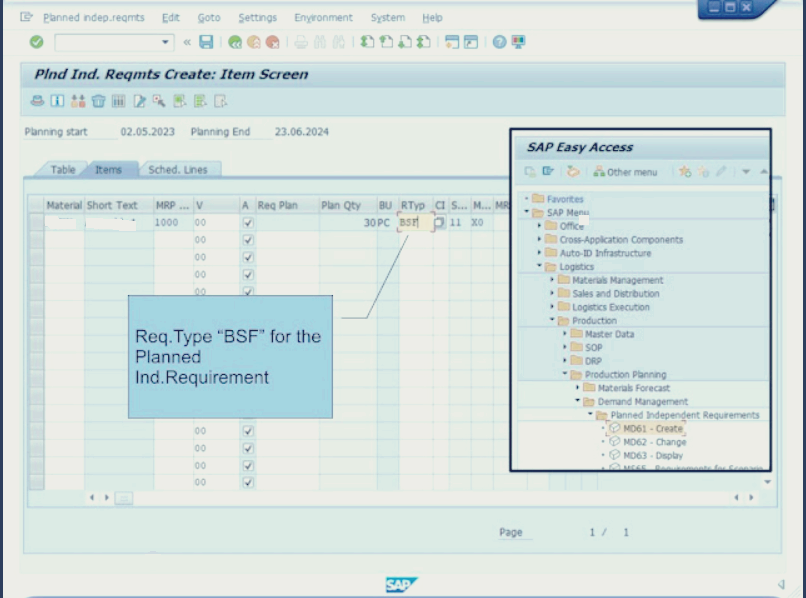
Task: Click the down arrow icon in Easy Access toolbar
Action: [746, 172]
